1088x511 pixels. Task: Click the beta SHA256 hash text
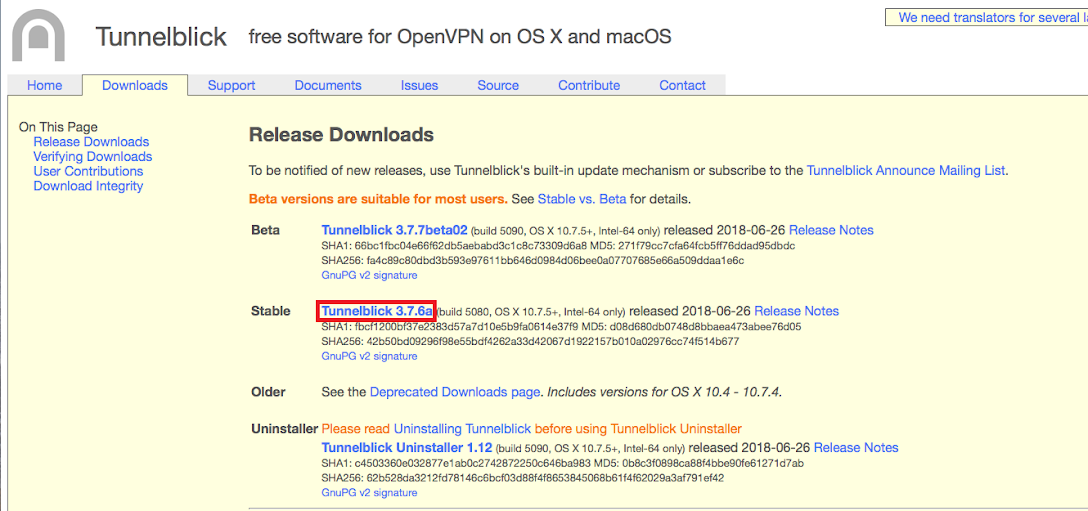click(x=533, y=260)
